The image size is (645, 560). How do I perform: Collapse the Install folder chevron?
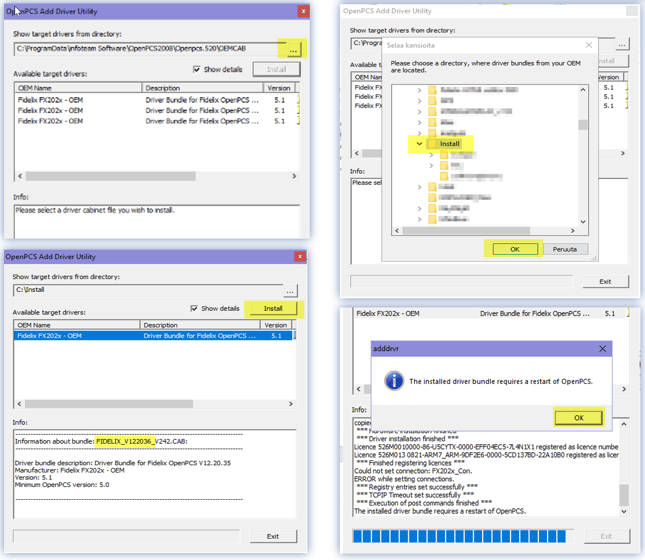[x=419, y=144]
